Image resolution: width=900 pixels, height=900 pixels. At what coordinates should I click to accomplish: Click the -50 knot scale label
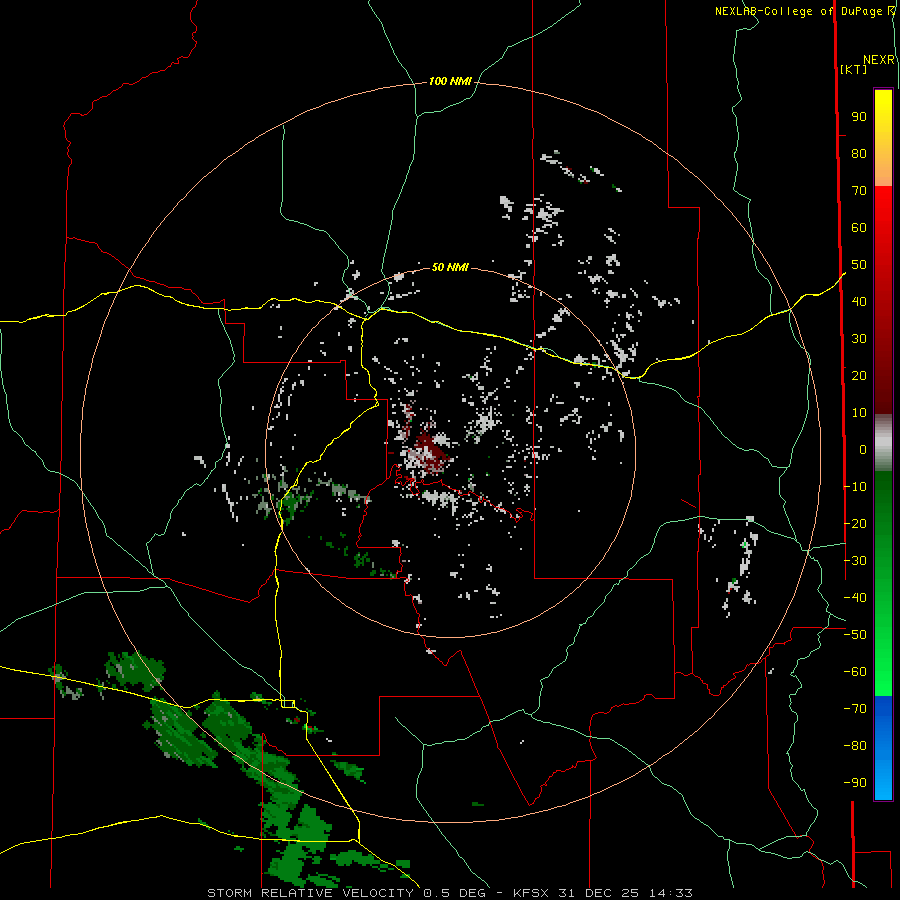point(855,635)
